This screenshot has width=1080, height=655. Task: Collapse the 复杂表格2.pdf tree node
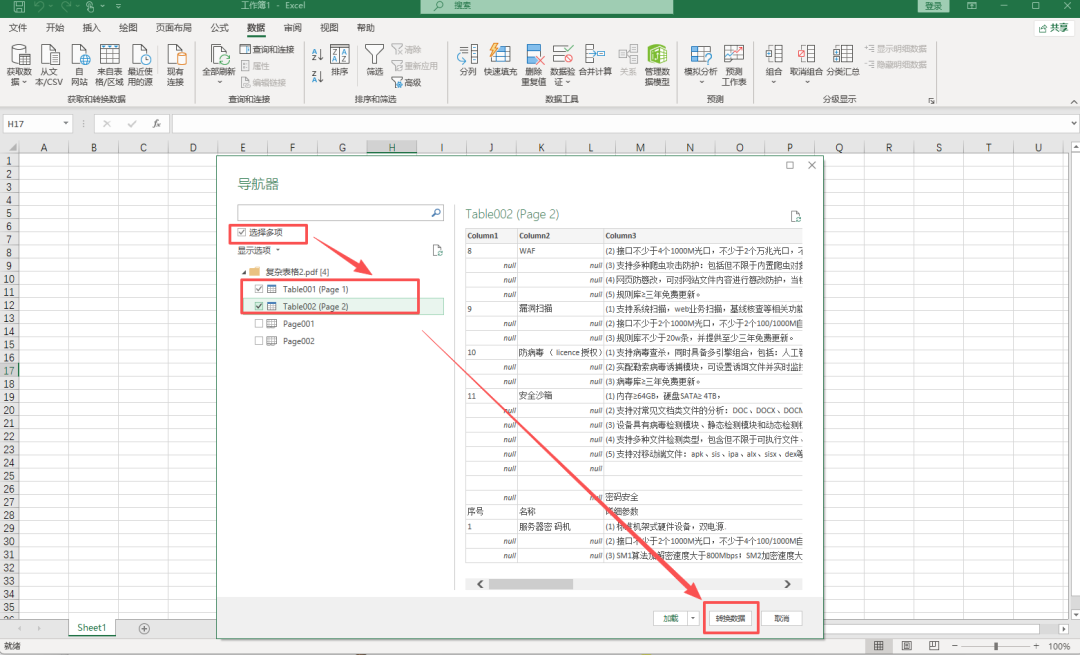click(x=244, y=272)
